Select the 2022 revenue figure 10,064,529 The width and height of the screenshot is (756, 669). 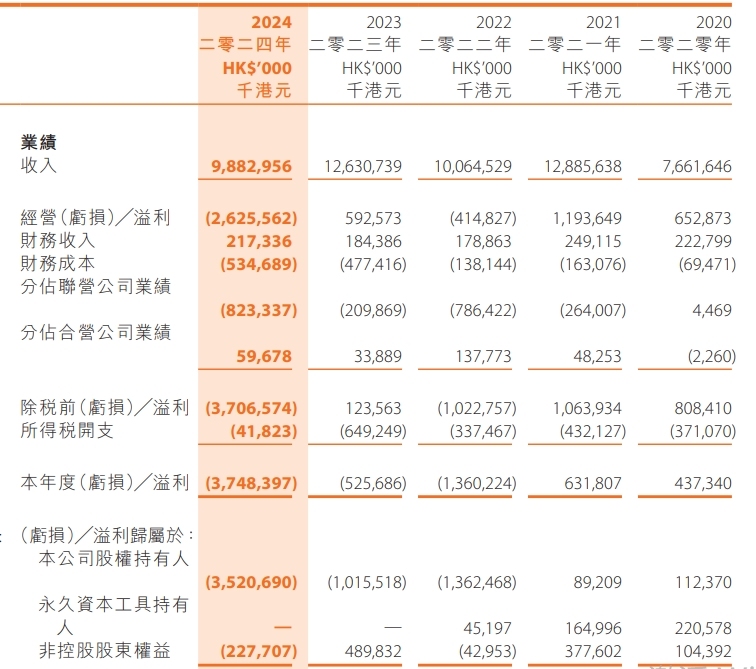[472, 166]
